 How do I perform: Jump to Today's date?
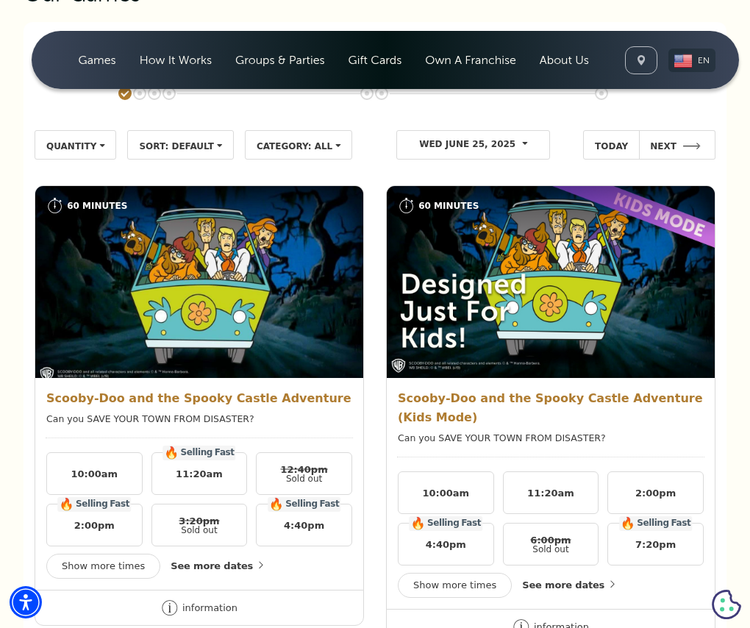[611, 145]
